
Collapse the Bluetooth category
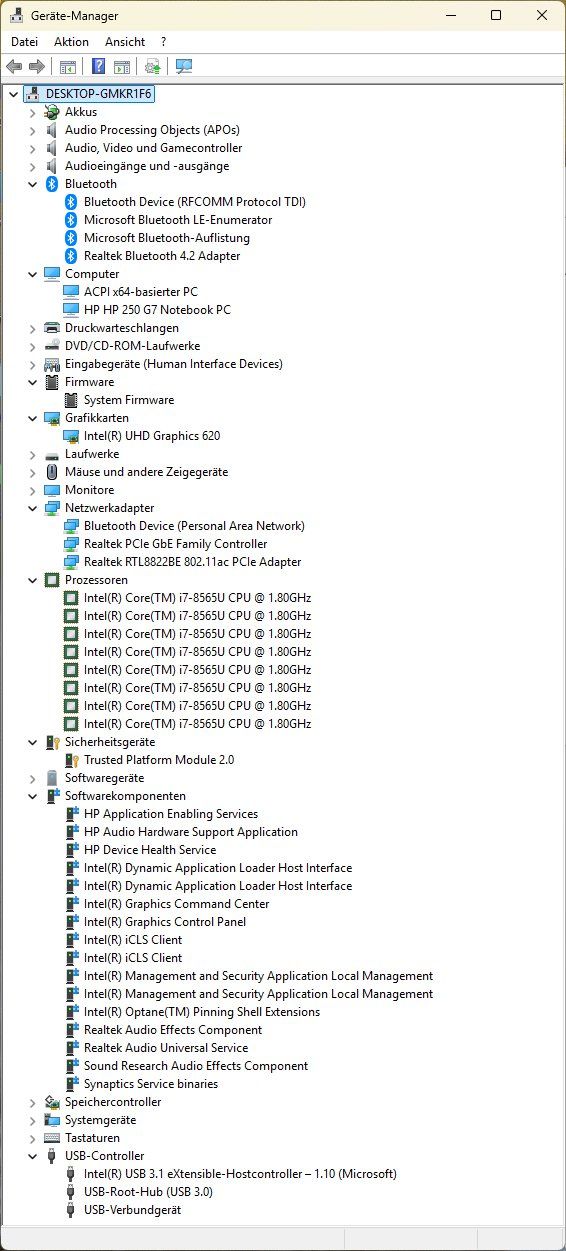click(x=32, y=184)
